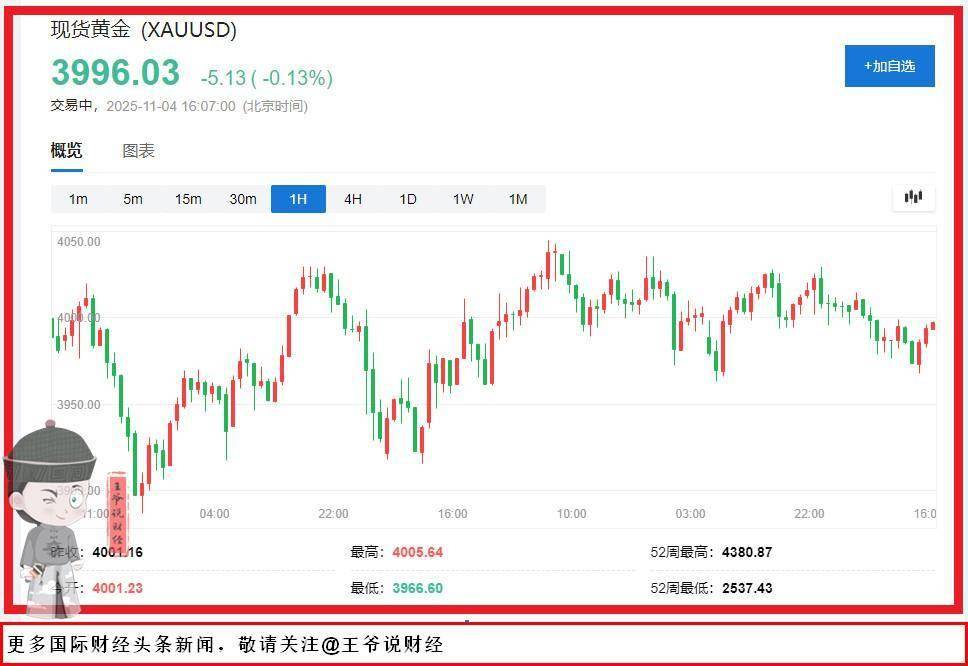Select the 1m timeframe
This screenshot has height=666, width=968.
[78, 199]
